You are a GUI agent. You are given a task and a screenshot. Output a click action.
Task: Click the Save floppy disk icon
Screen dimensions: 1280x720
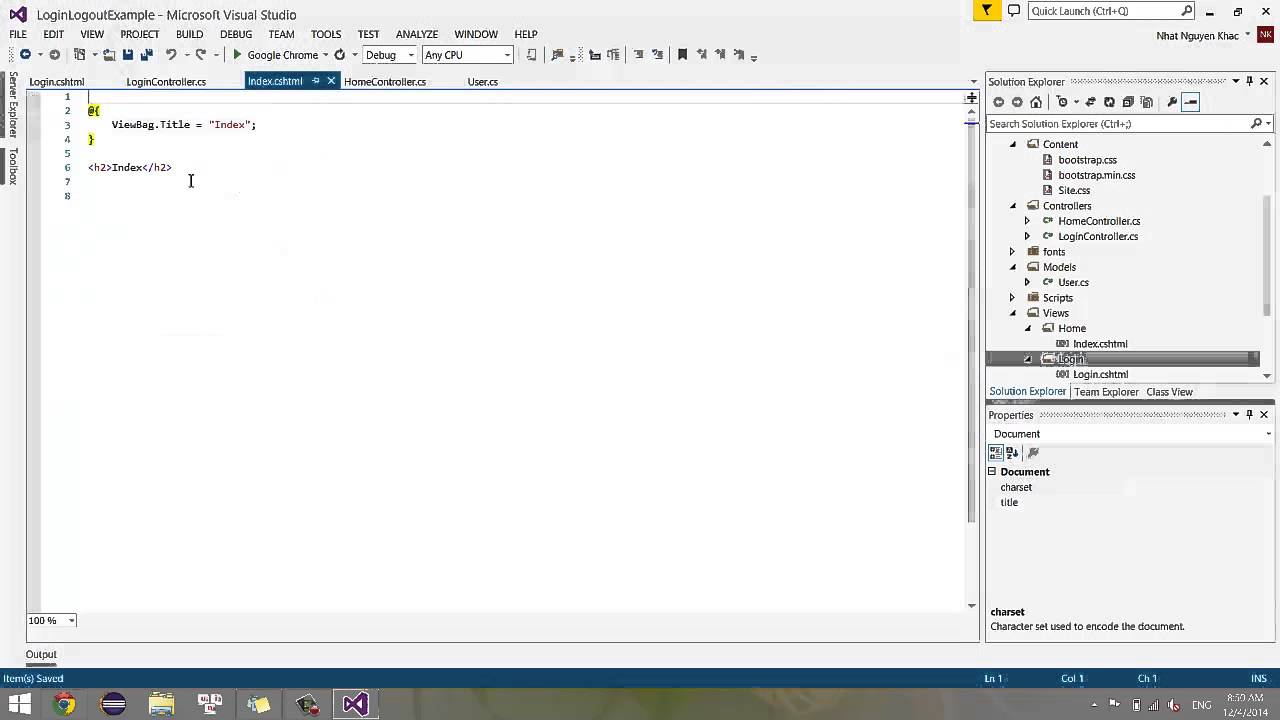coord(127,55)
